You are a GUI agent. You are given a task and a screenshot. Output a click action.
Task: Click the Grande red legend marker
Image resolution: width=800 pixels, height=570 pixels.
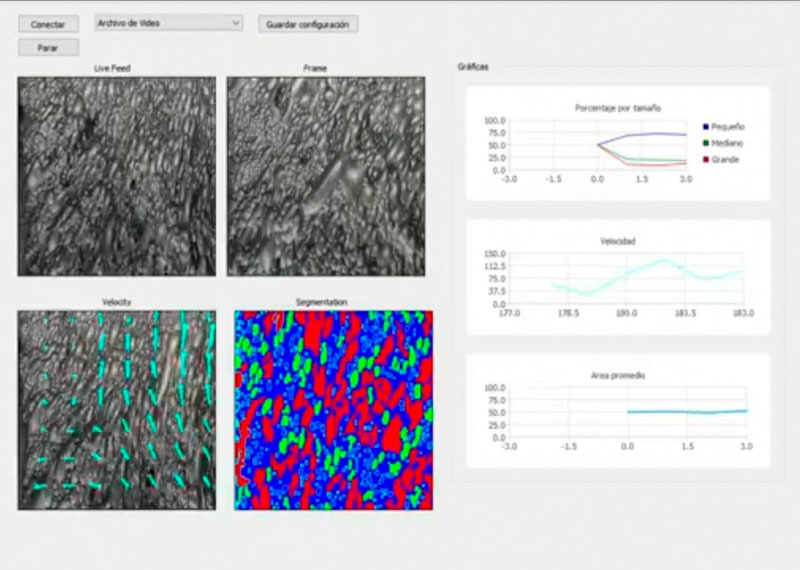[706, 159]
